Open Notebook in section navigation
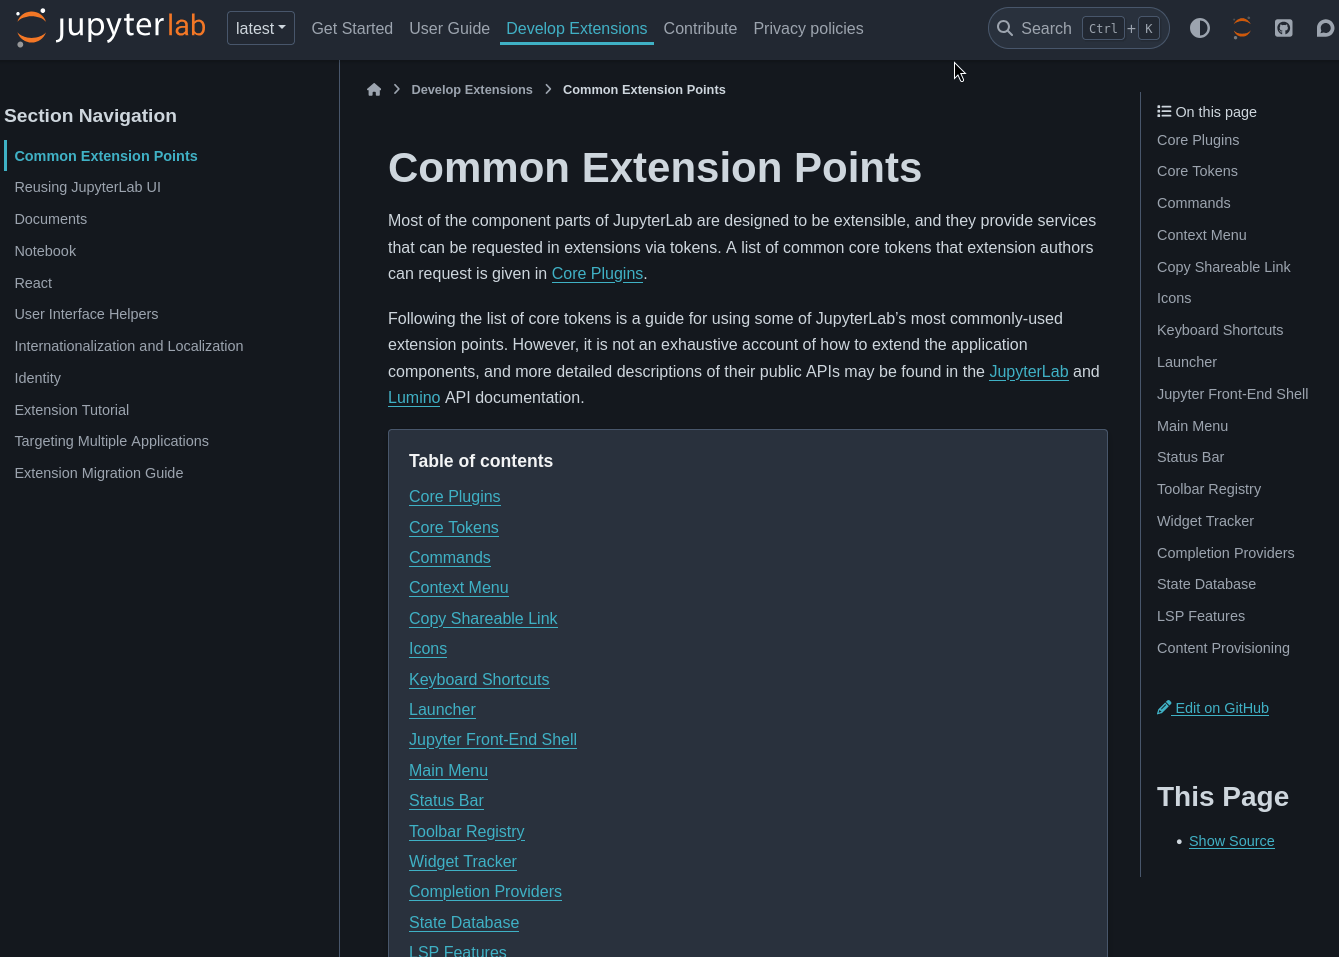1339x957 pixels. [x=45, y=251]
